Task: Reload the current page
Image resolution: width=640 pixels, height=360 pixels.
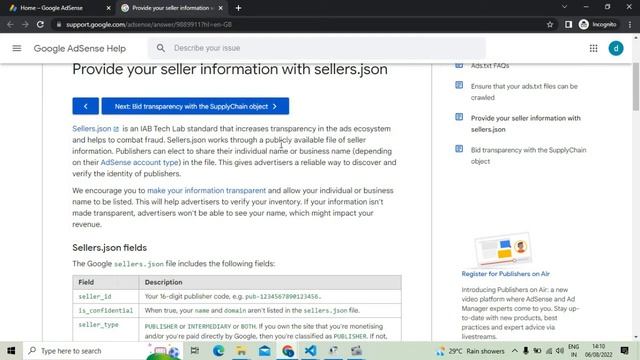Action: pyautogui.click(x=40, y=24)
